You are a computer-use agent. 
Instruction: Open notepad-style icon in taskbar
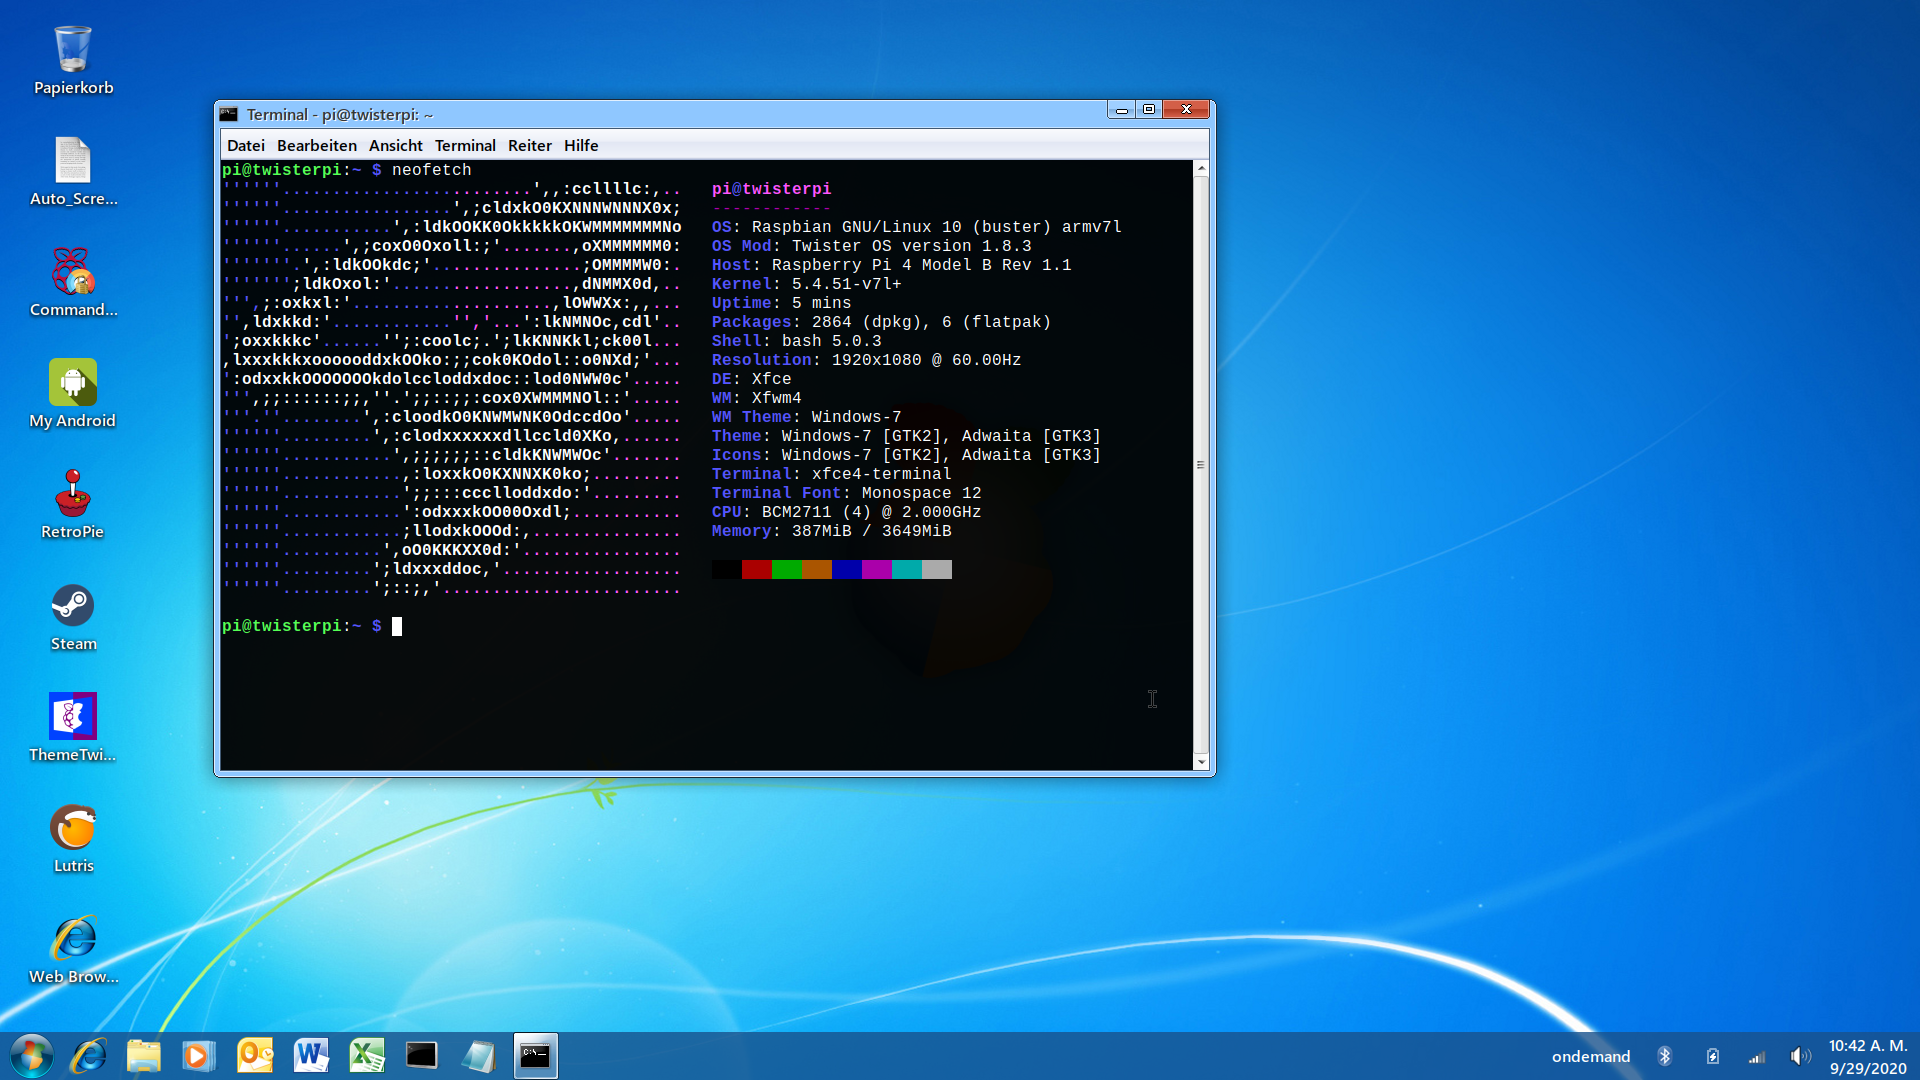click(478, 1056)
